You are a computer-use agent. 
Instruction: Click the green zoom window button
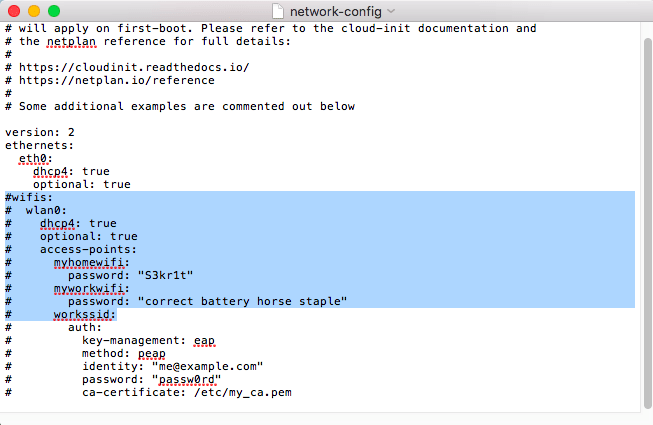[53, 11]
